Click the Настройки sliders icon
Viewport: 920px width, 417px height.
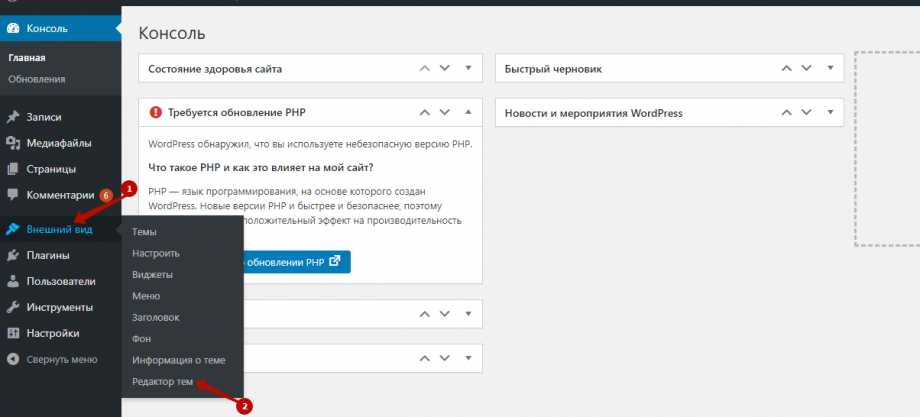point(13,333)
